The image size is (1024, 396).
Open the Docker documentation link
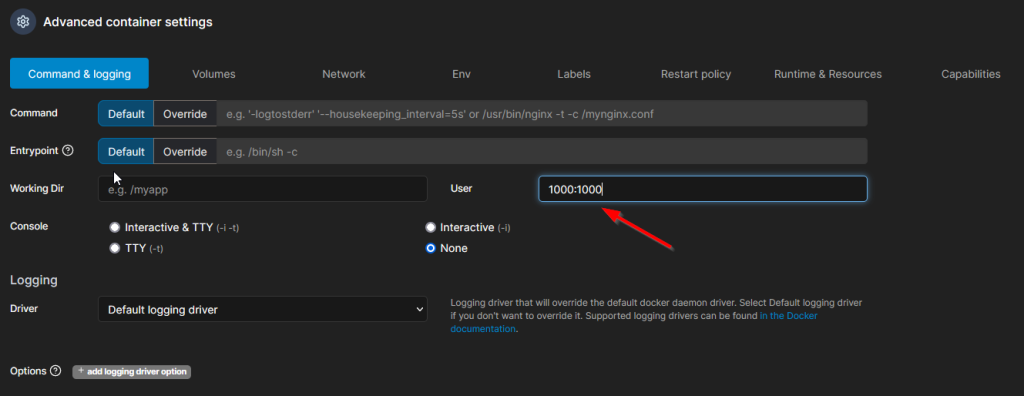[633, 323]
